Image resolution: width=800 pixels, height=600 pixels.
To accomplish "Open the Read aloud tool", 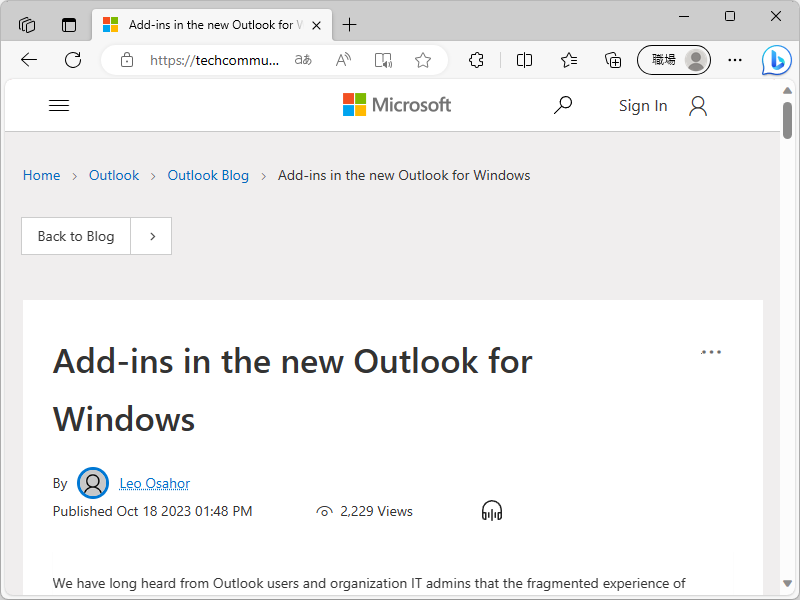I will [343, 60].
